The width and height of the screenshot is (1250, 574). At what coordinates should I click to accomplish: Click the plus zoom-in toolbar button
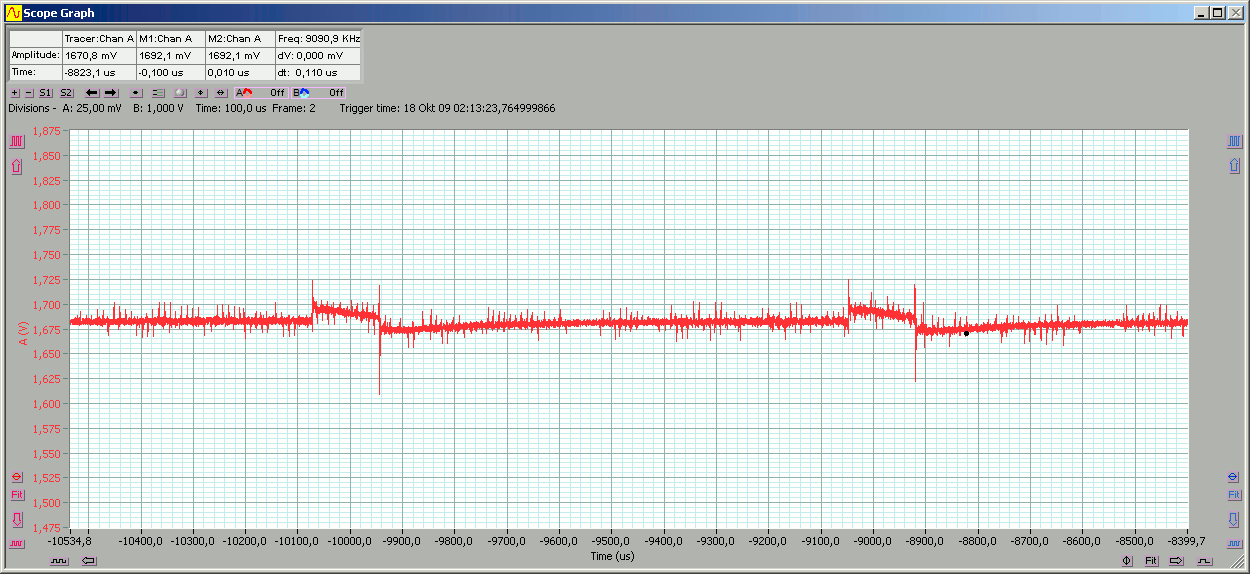15,92
